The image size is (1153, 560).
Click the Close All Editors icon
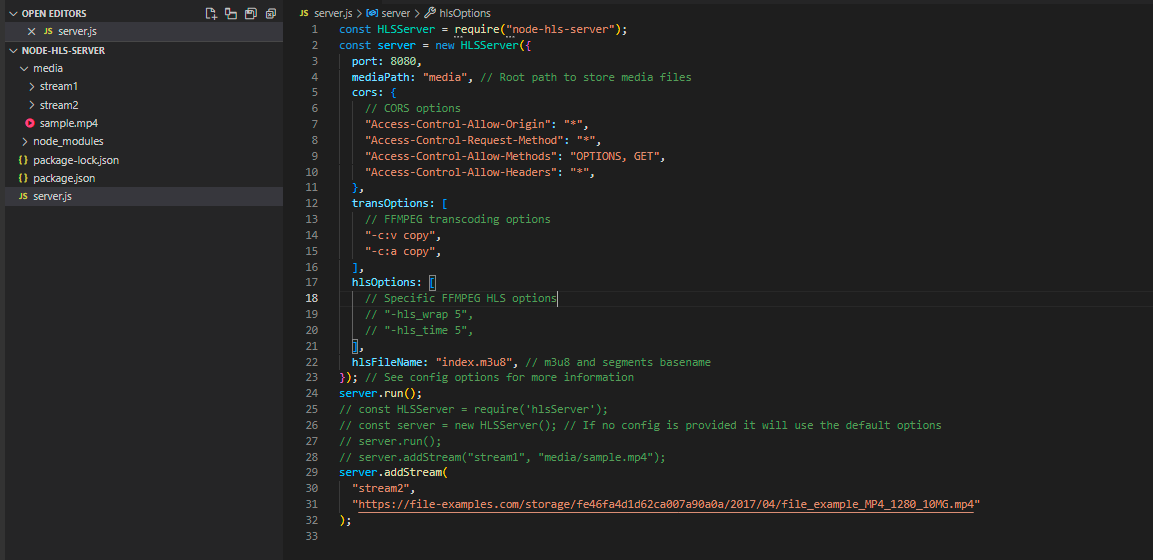(x=271, y=13)
